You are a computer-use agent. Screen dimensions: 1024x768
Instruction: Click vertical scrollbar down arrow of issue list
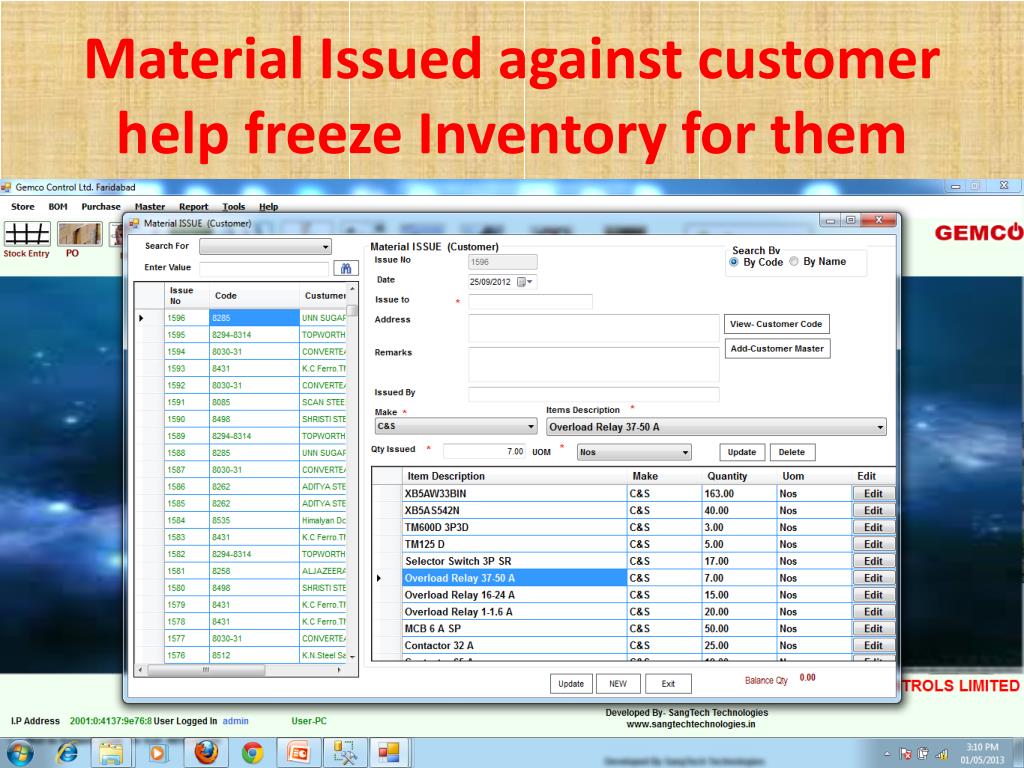353,656
